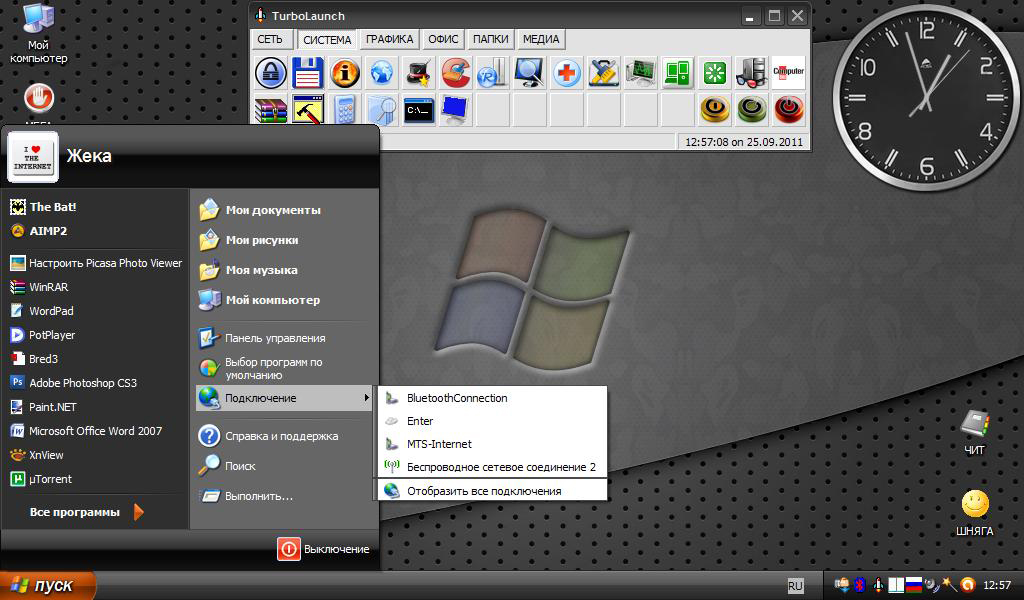Open Настроить Picasa Photo Viewer

[x=95, y=263]
